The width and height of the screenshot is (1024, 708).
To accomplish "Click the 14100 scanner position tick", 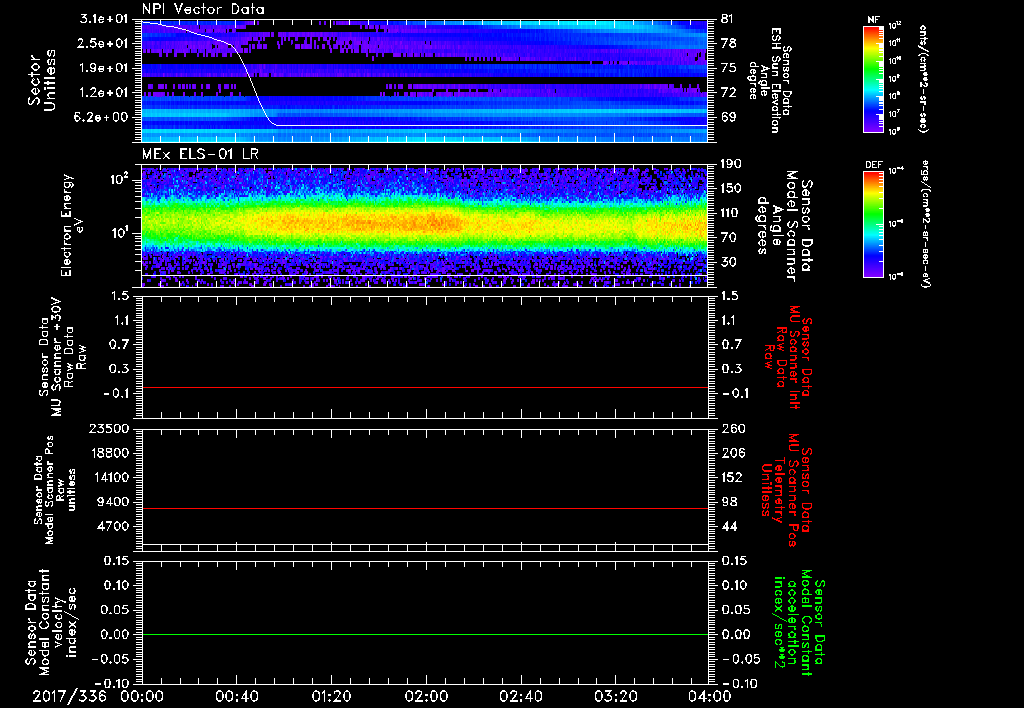I will click(x=112, y=477).
